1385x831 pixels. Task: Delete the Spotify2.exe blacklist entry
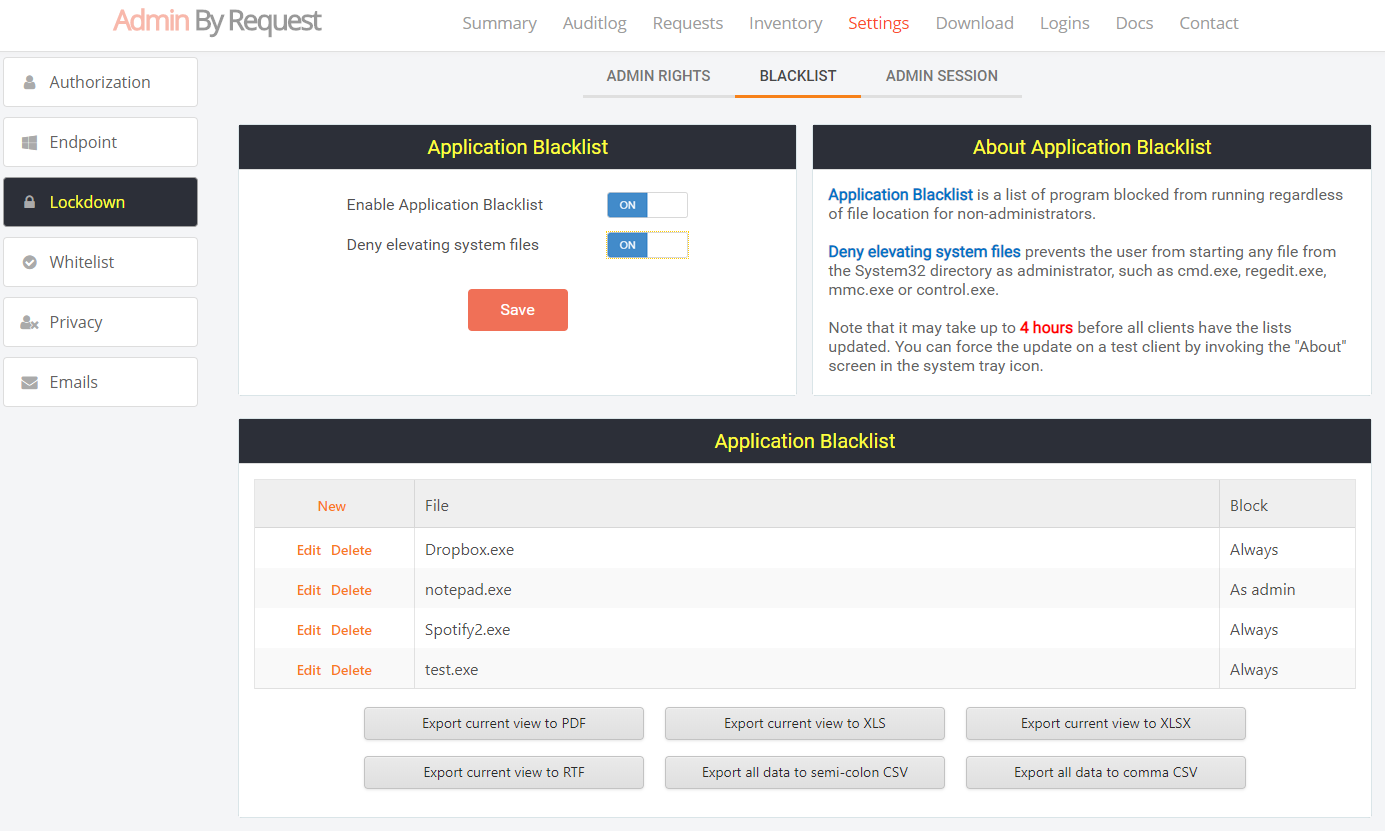point(351,630)
